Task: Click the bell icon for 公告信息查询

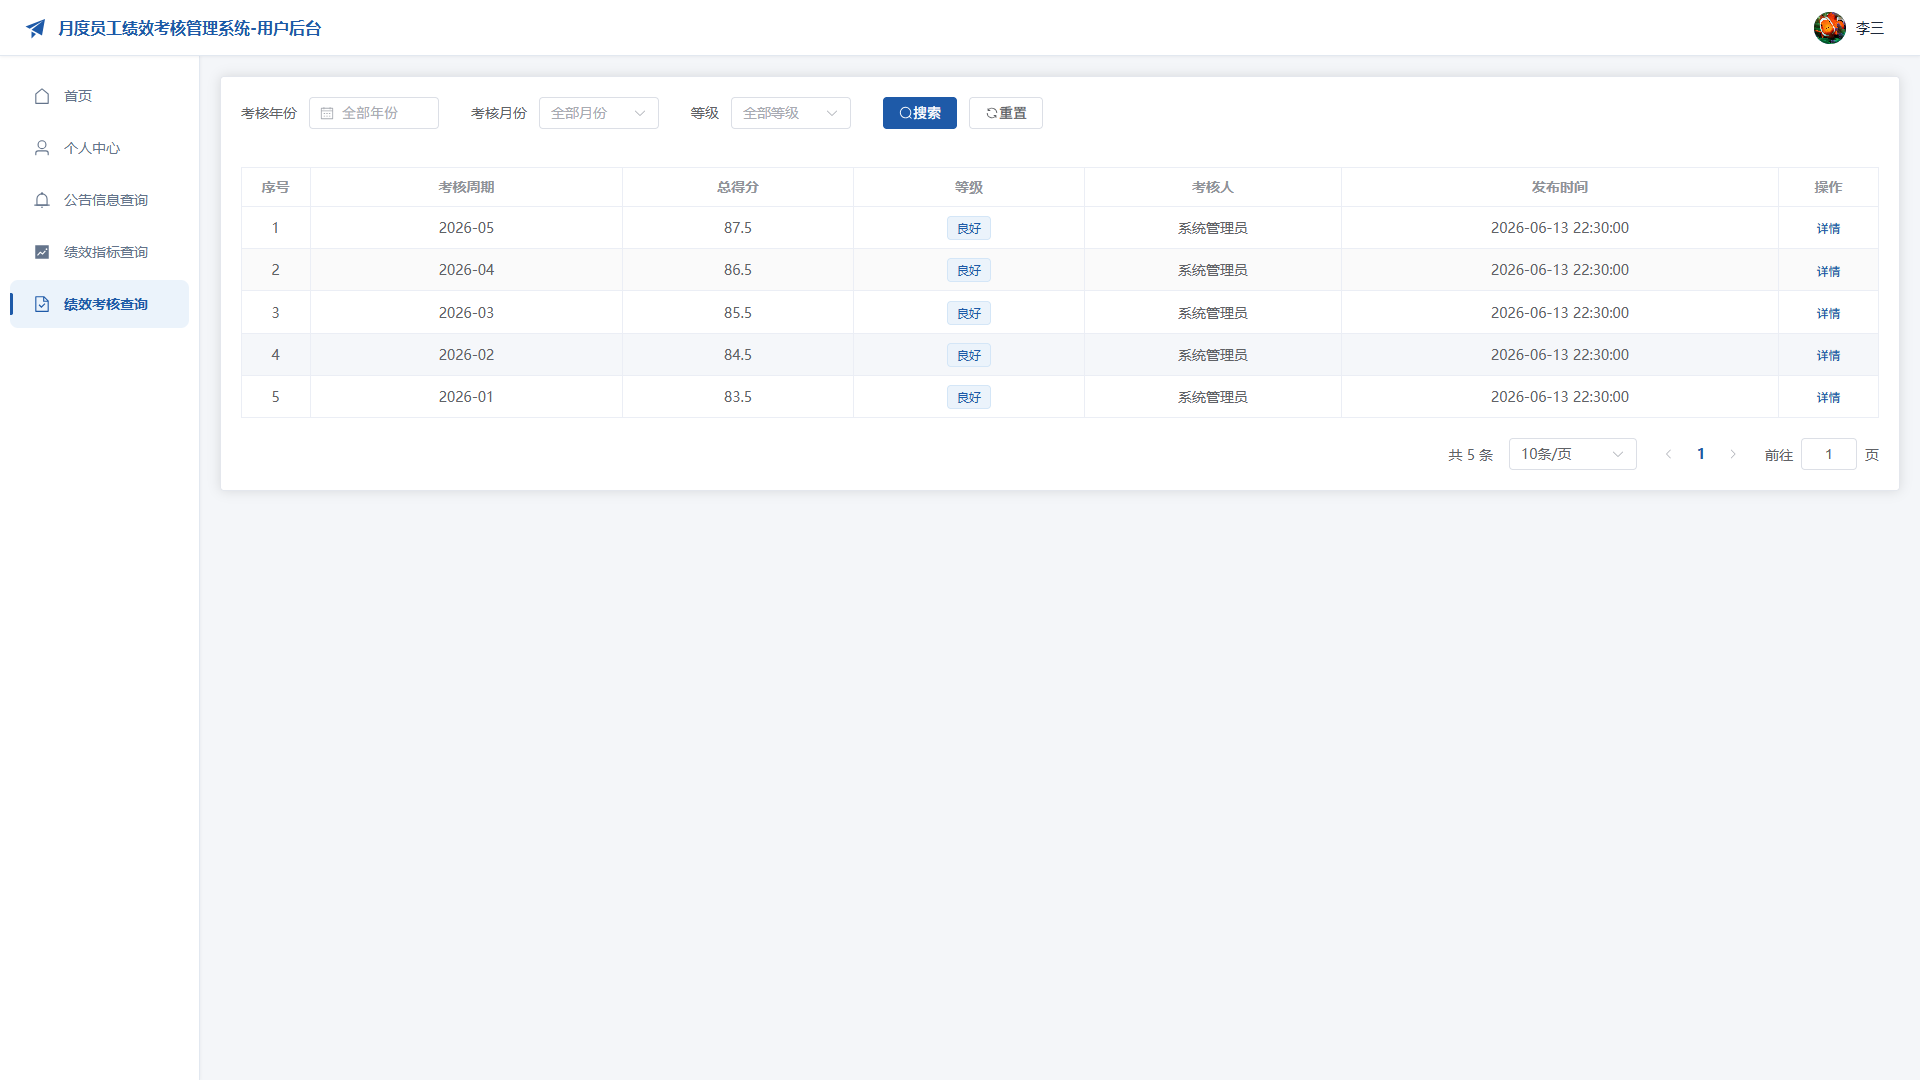Action: tap(42, 200)
